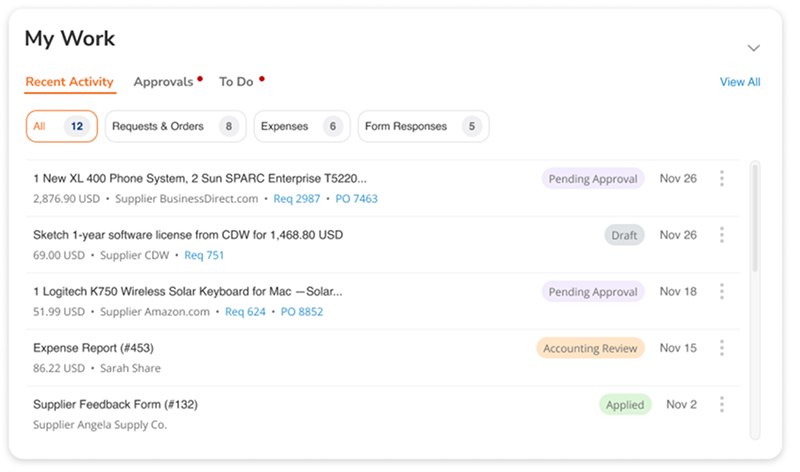
Task: Switch to the To Do tab
Action: pos(237,82)
